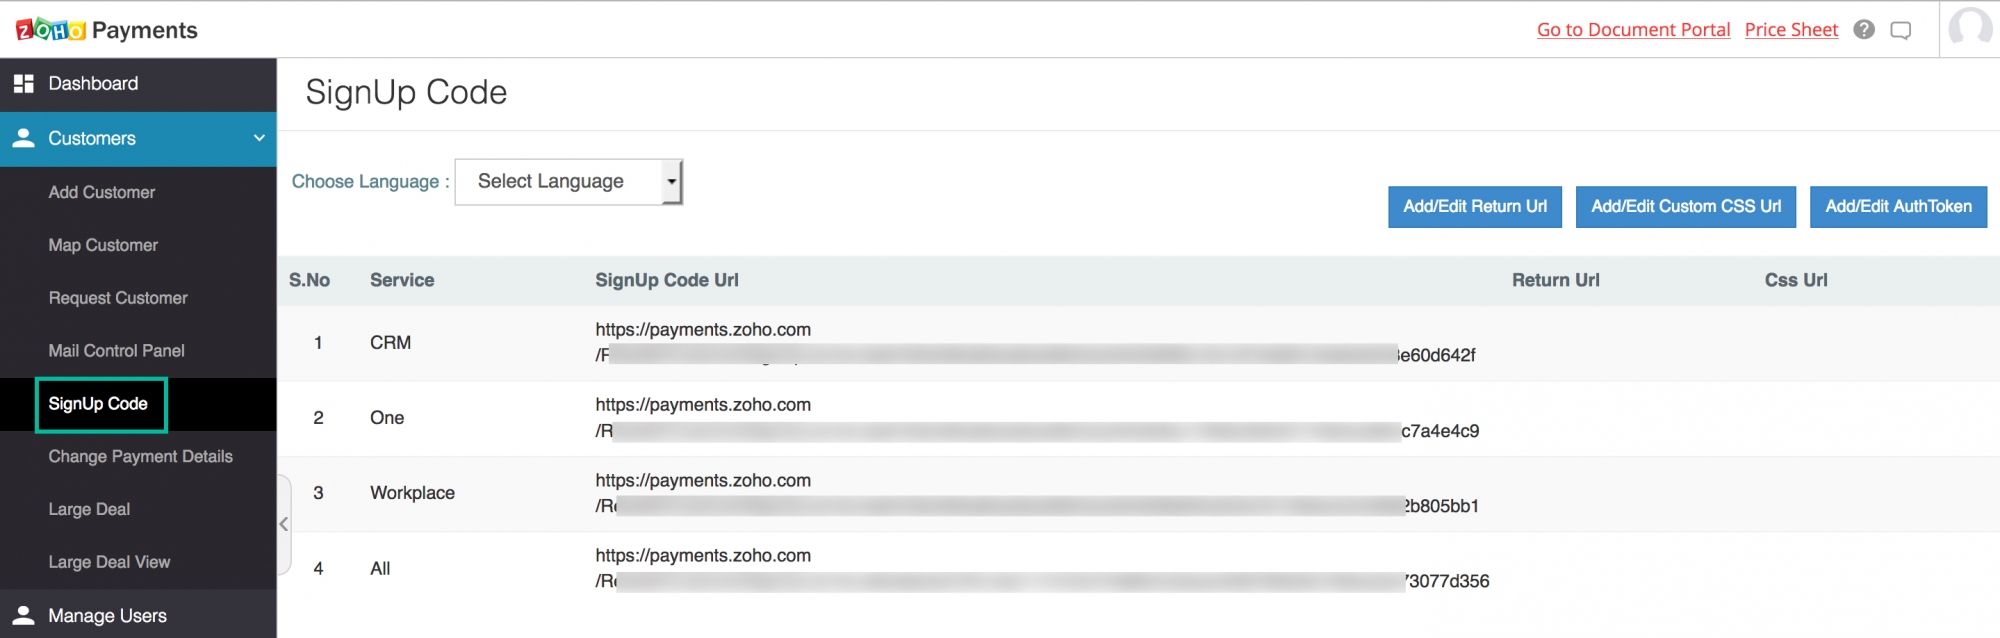Viewport: 2000px width, 638px height.
Task: Open Add Customer in the sidebar
Action: tap(102, 192)
